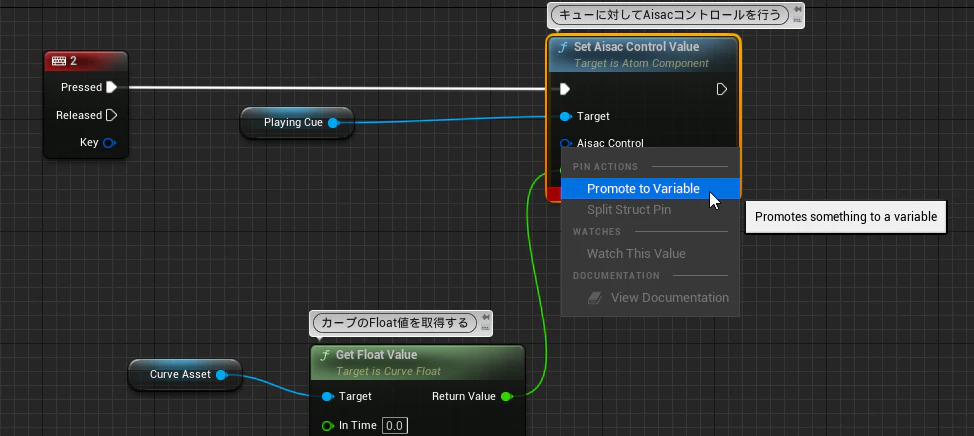
Task: Select the Get Float Value node title
Action: (376, 355)
